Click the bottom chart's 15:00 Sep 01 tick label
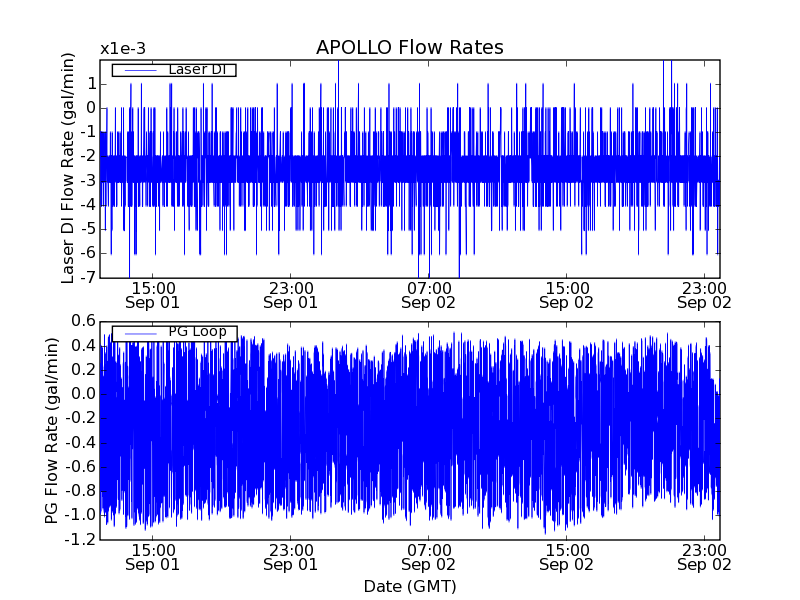800x600 pixels. 153,558
